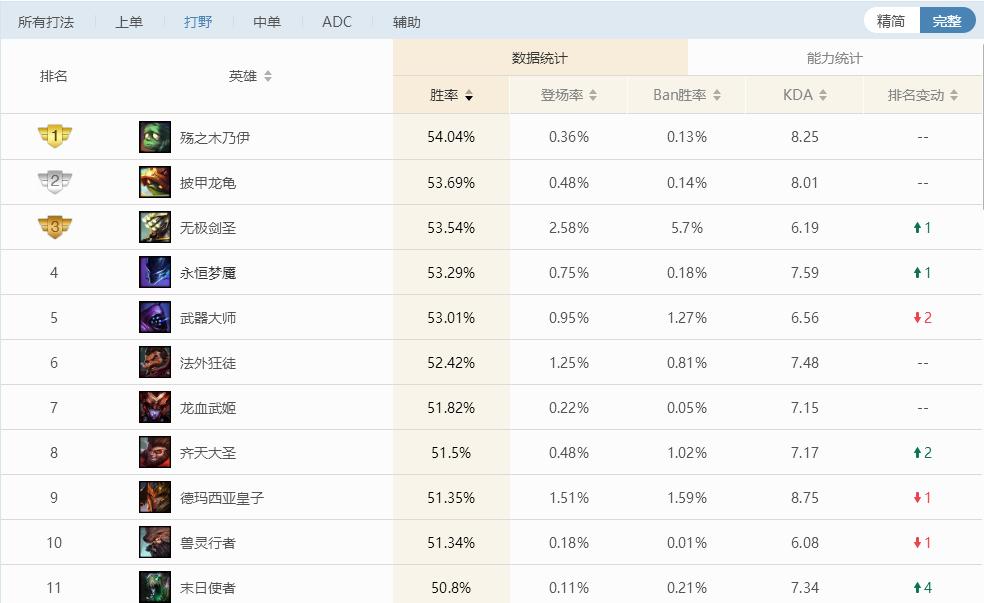Click the 兽灵行者 champion portrait
984x603 pixels.
point(154,542)
